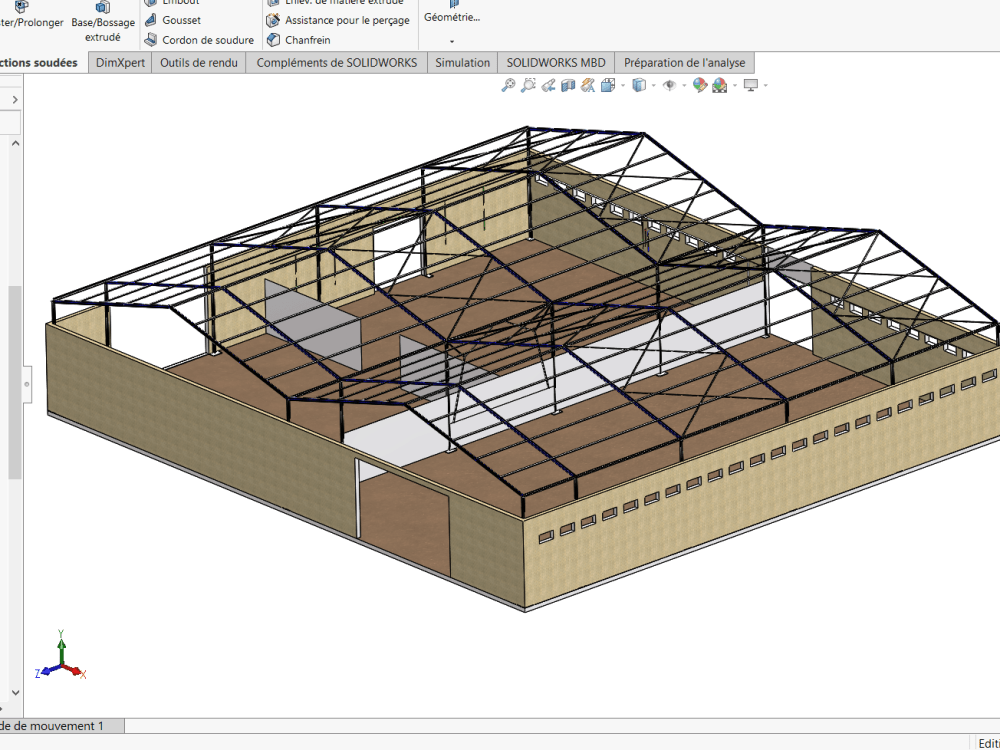The image size is (1000, 750).
Task: Open the DimXpert ribbon tab
Action: (119, 62)
